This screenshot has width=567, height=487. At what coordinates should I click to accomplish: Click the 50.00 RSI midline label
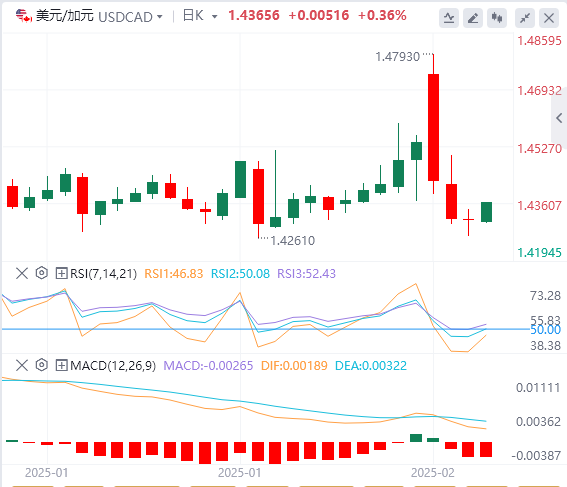[545, 330]
